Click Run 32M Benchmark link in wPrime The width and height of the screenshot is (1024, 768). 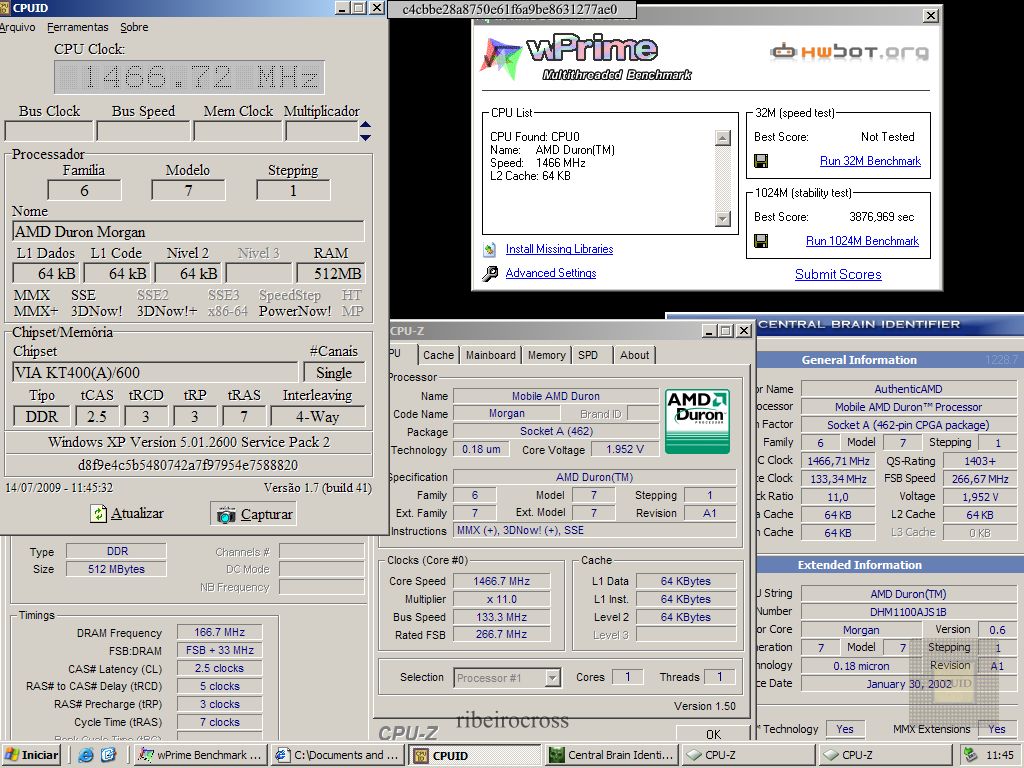(x=870, y=161)
